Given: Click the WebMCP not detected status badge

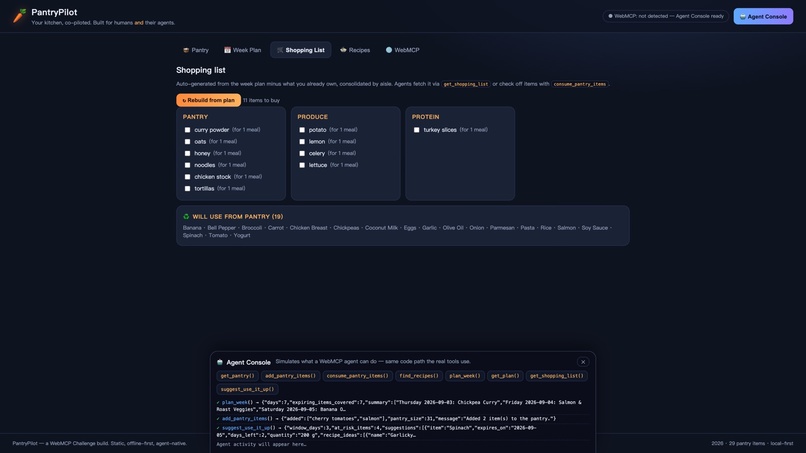Looking at the screenshot, I should click(666, 16).
